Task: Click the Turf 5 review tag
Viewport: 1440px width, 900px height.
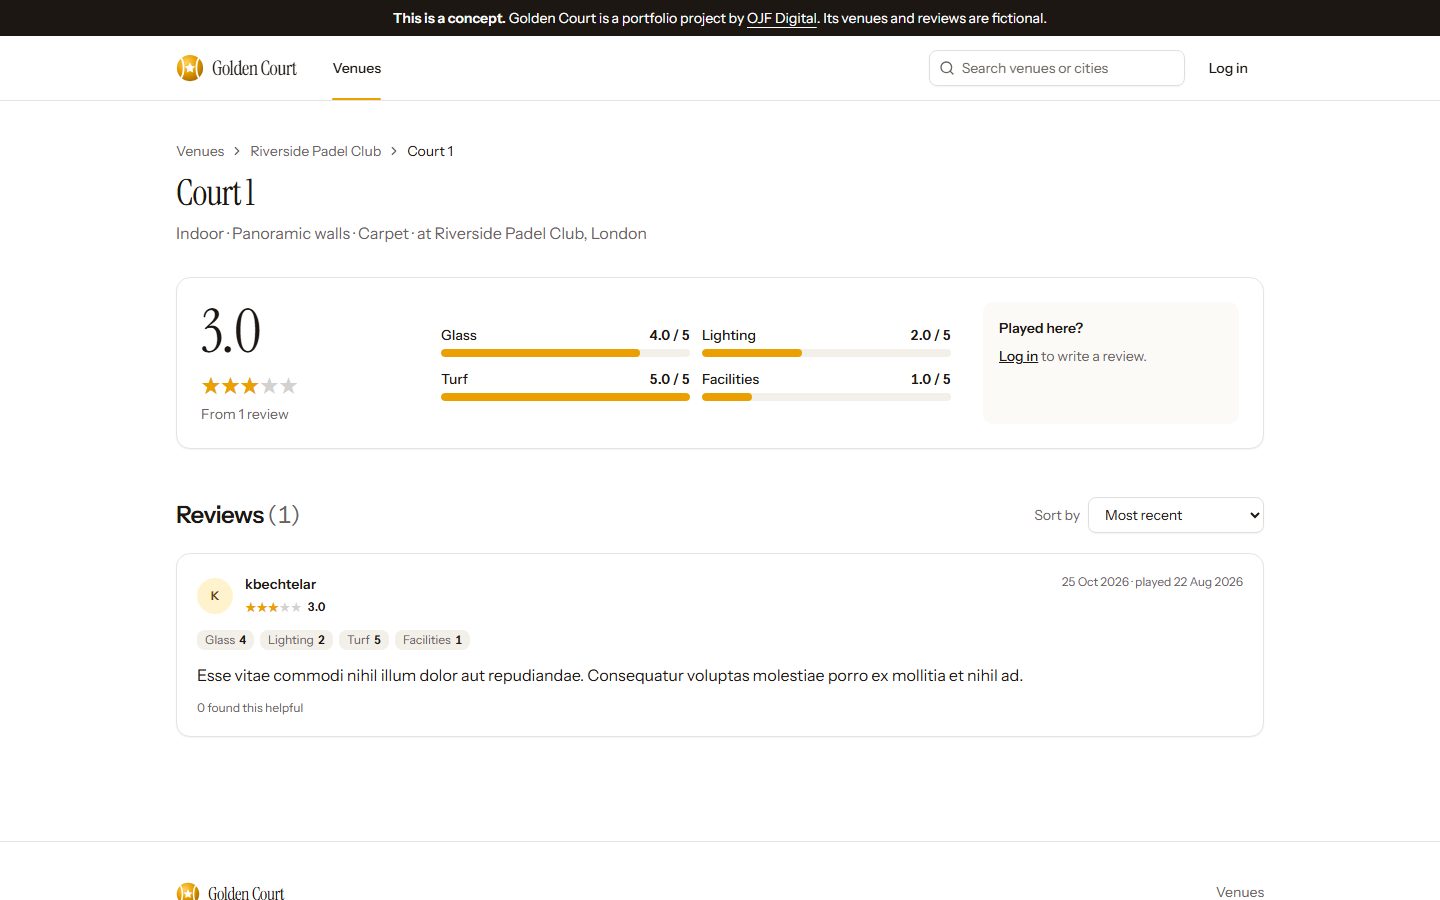Action: click(364, 640)
